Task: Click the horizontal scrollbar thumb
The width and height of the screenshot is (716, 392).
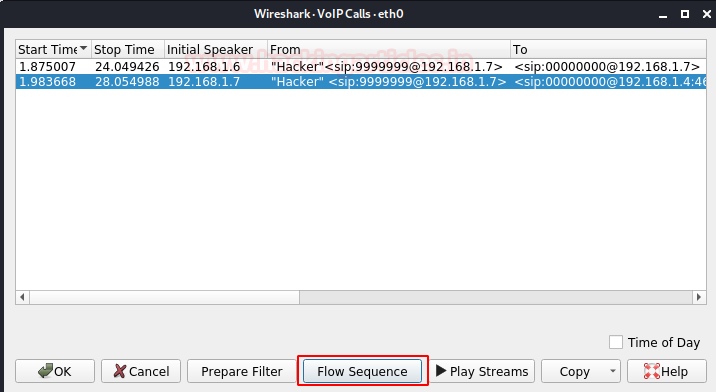Action: (496, 297)
